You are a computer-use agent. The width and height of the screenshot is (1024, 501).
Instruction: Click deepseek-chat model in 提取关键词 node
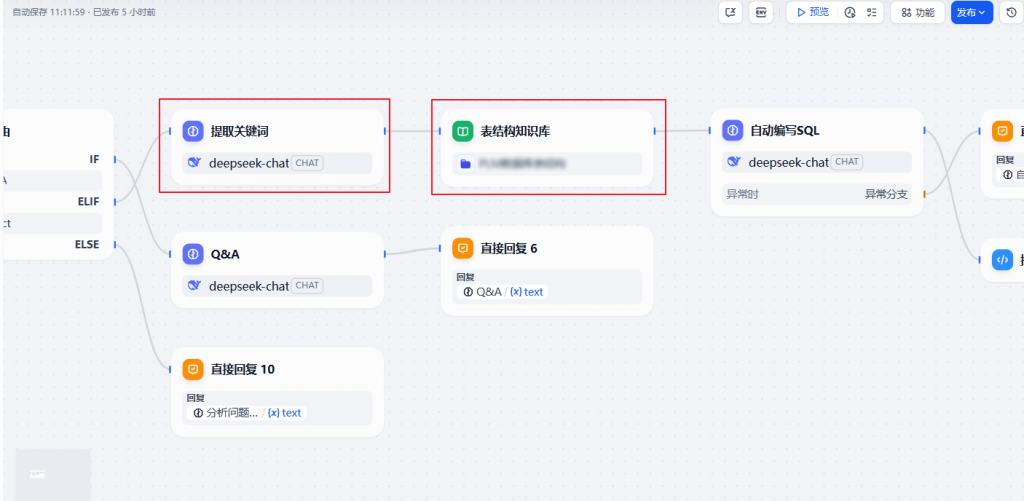pyautogui.click(x=248, y=163)
